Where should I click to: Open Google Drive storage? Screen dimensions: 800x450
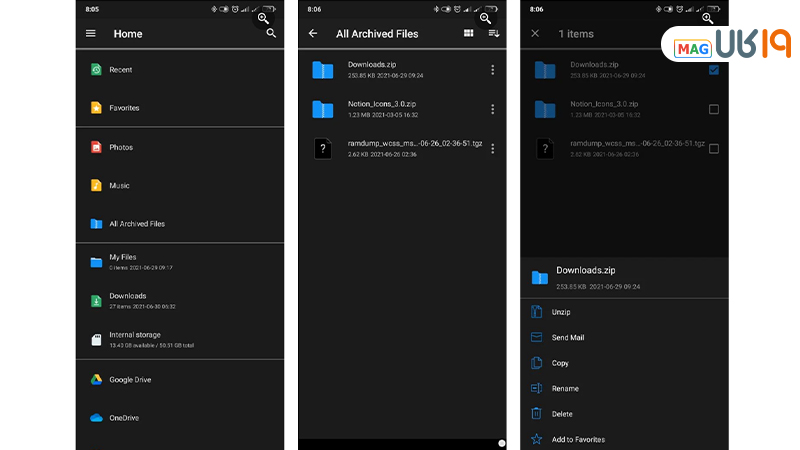[x=129, y=380]
